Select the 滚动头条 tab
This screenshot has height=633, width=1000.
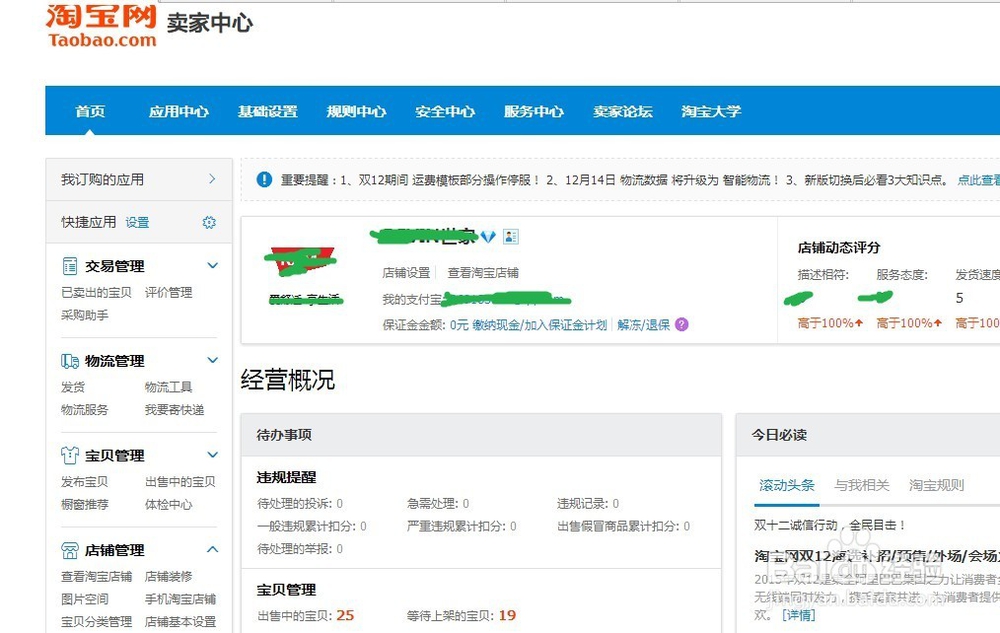pos(786,485)
